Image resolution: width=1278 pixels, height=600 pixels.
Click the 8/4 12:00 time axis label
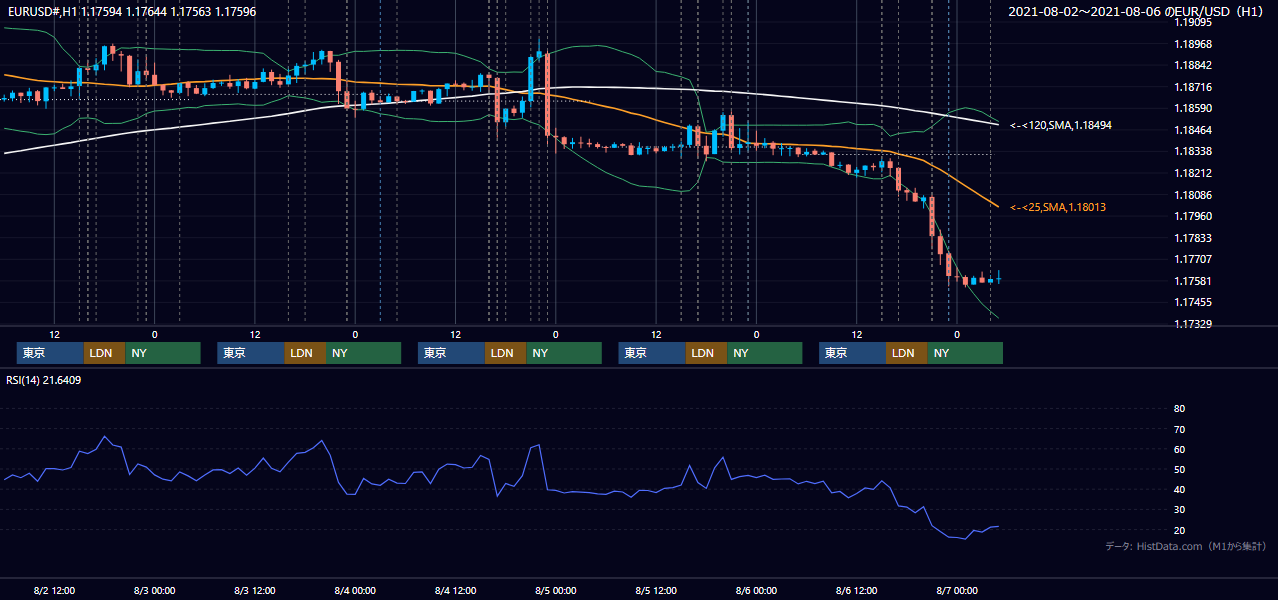456,590
